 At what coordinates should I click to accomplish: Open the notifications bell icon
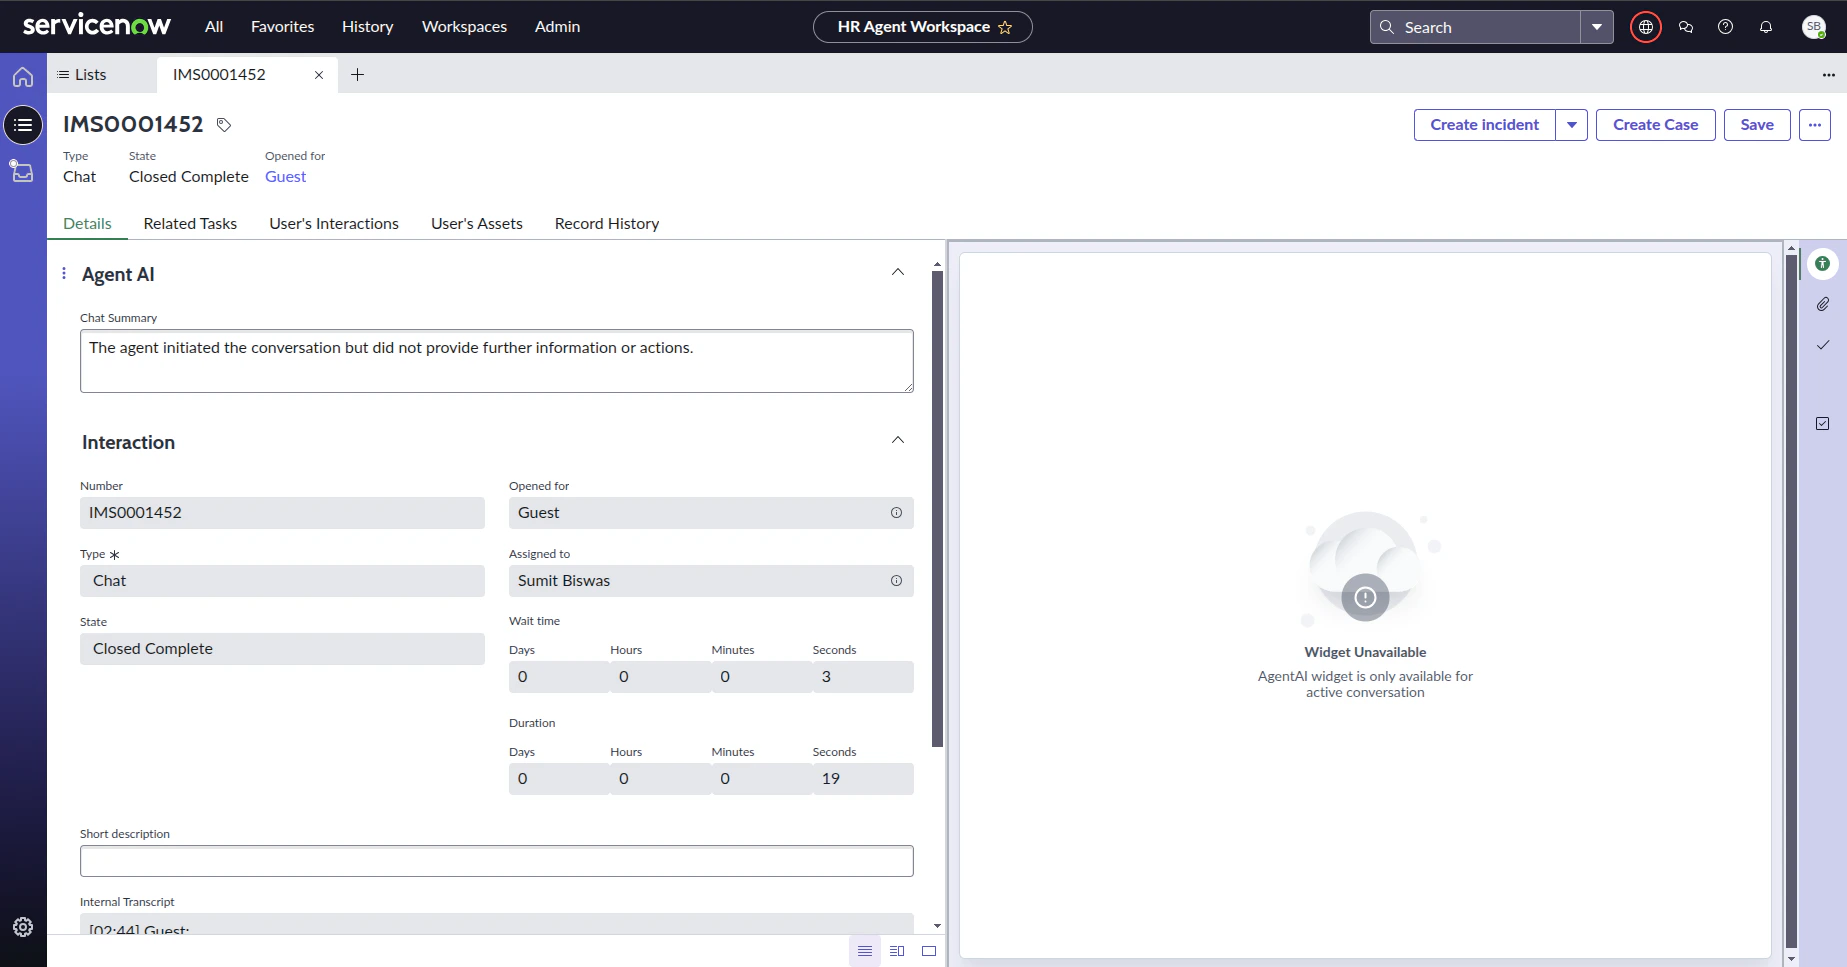(x=1766, y=27)
